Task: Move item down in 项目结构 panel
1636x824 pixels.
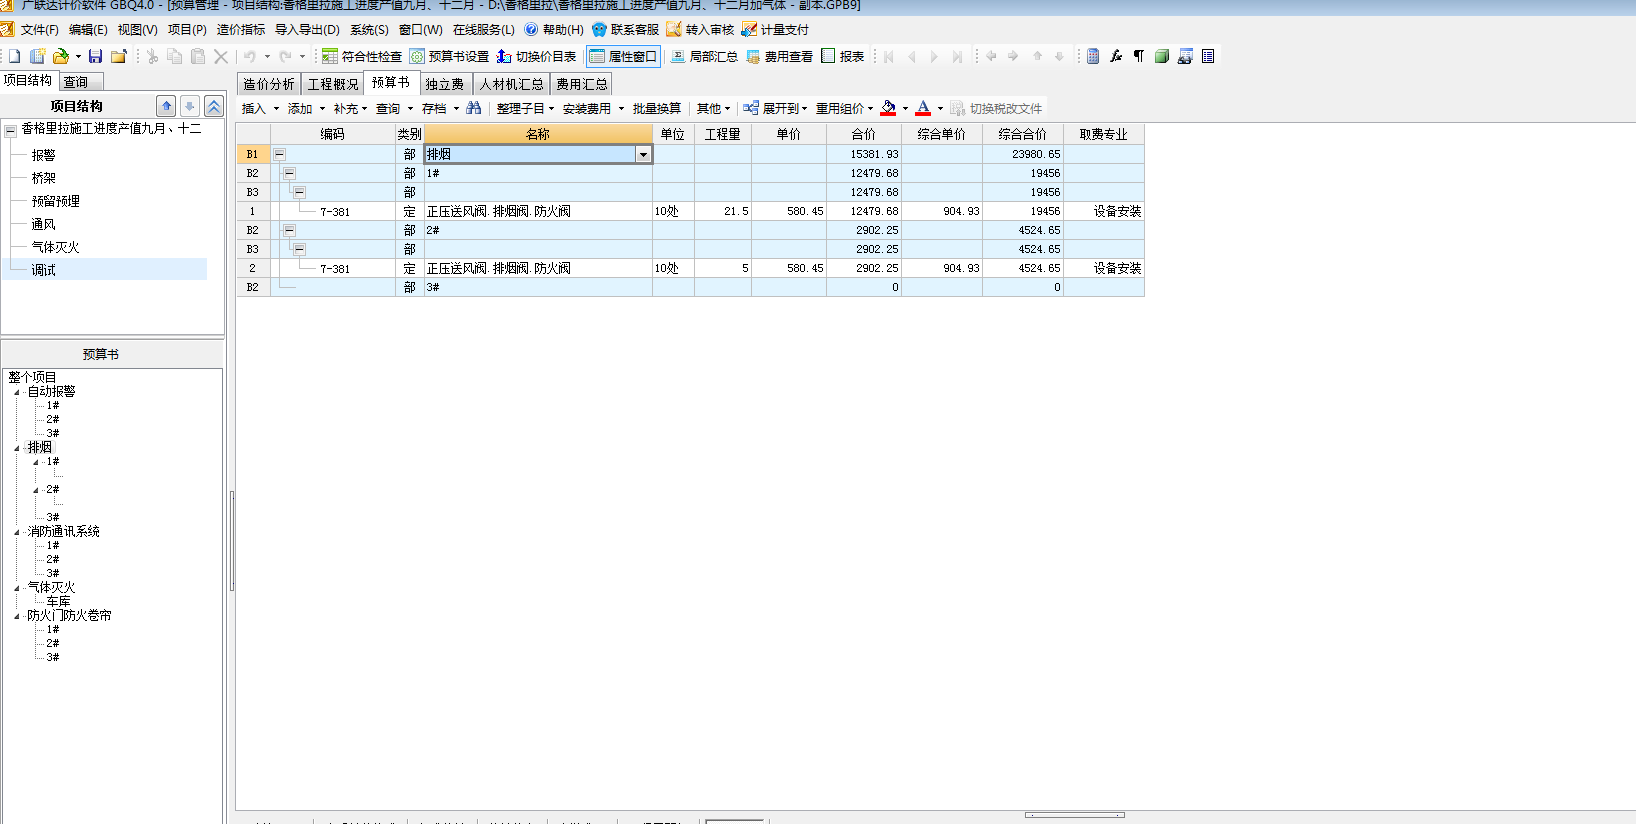Action: tap(189, 106)
